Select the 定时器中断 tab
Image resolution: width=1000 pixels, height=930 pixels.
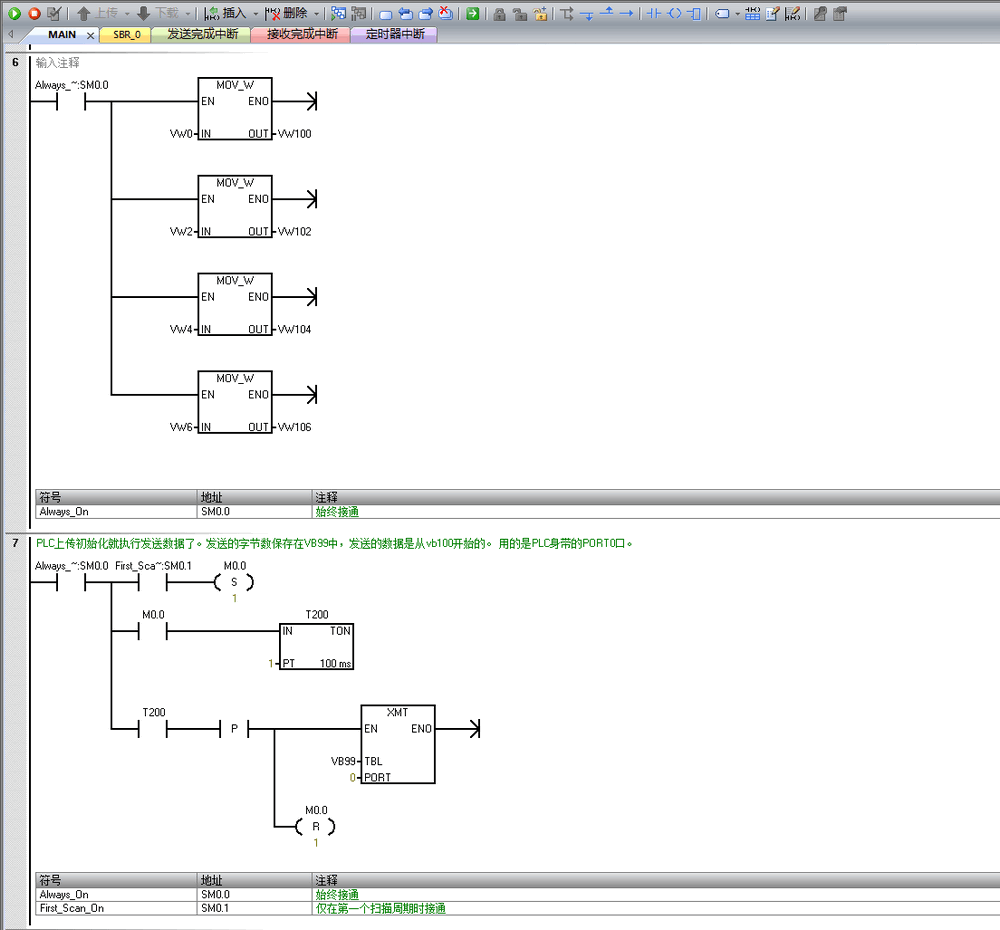[x=394, y=35]
